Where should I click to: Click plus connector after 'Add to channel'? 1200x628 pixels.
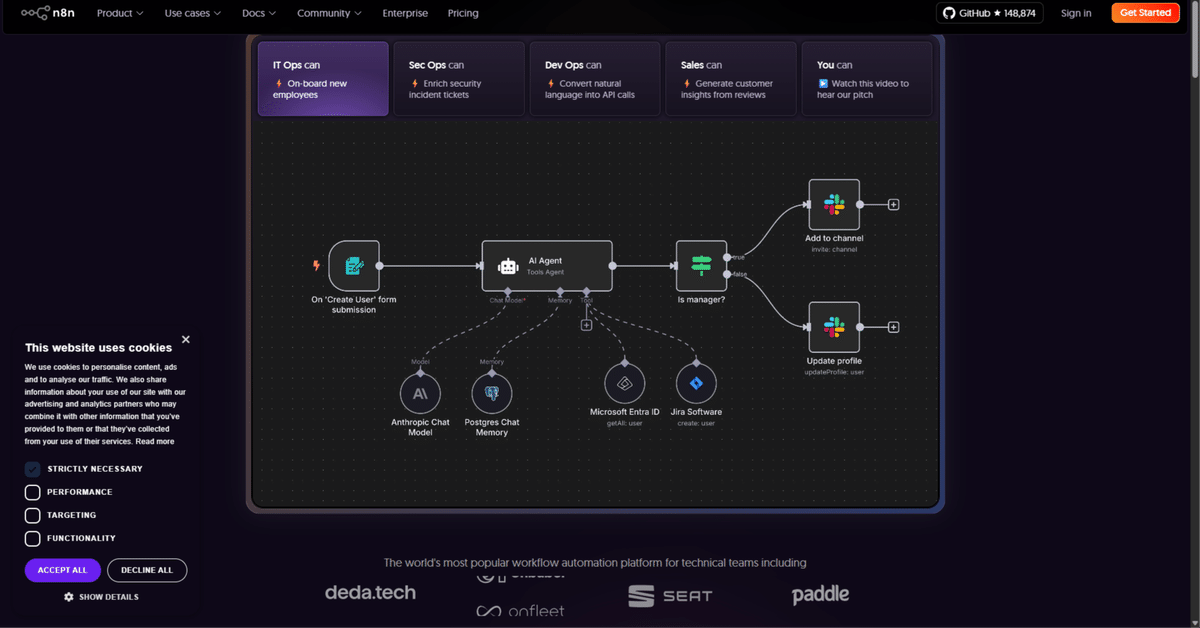894,204
